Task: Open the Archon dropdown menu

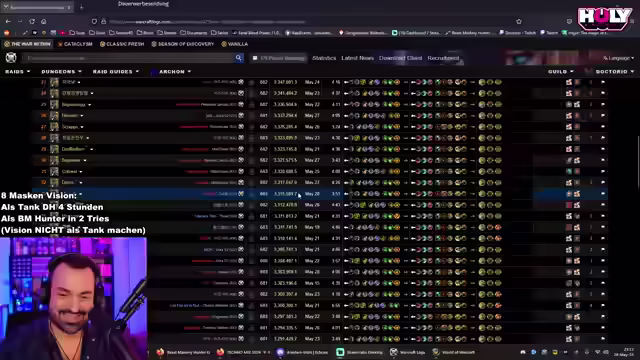Action: tap(175, 71)
